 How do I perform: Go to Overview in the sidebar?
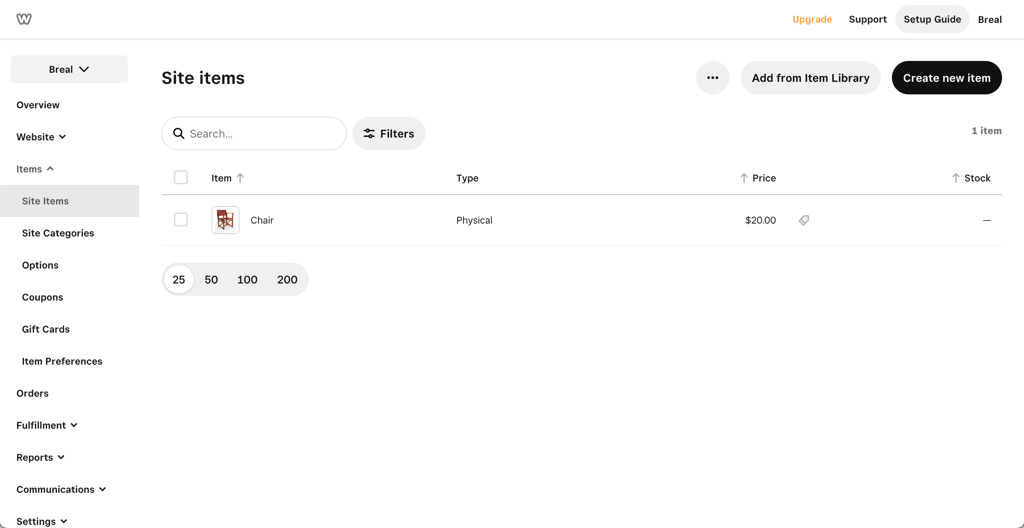[x=38, y=105]
